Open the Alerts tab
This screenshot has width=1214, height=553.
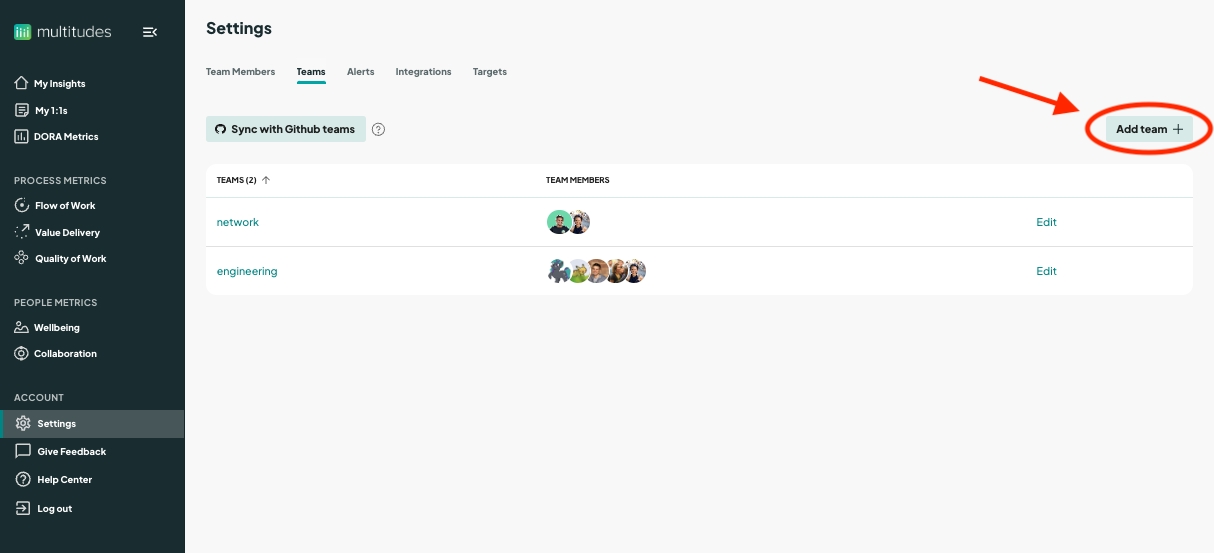point(360,72)
